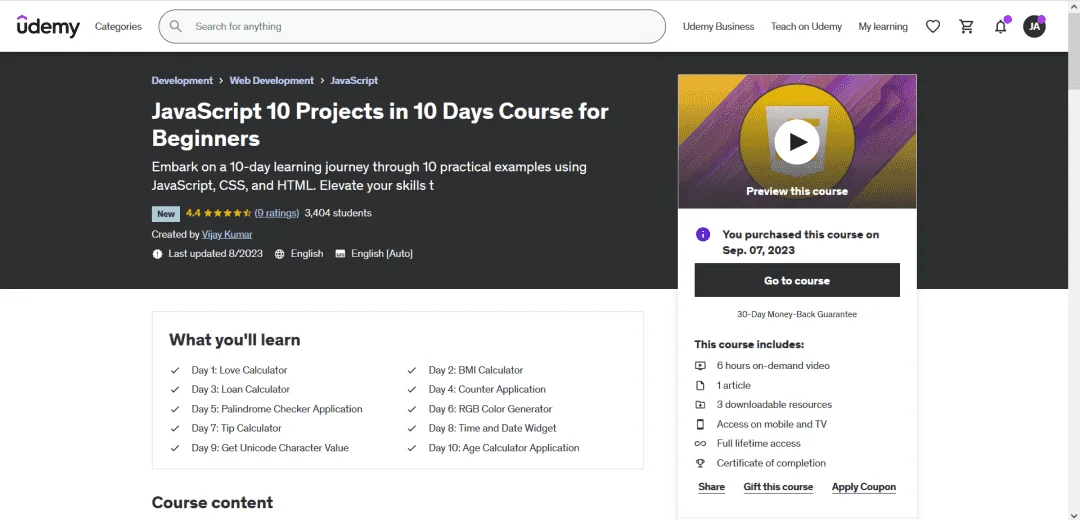Click the Day 8: Time and Date Widget text
Viewport: 1080px width, 520px height.
tap(492, 428)
